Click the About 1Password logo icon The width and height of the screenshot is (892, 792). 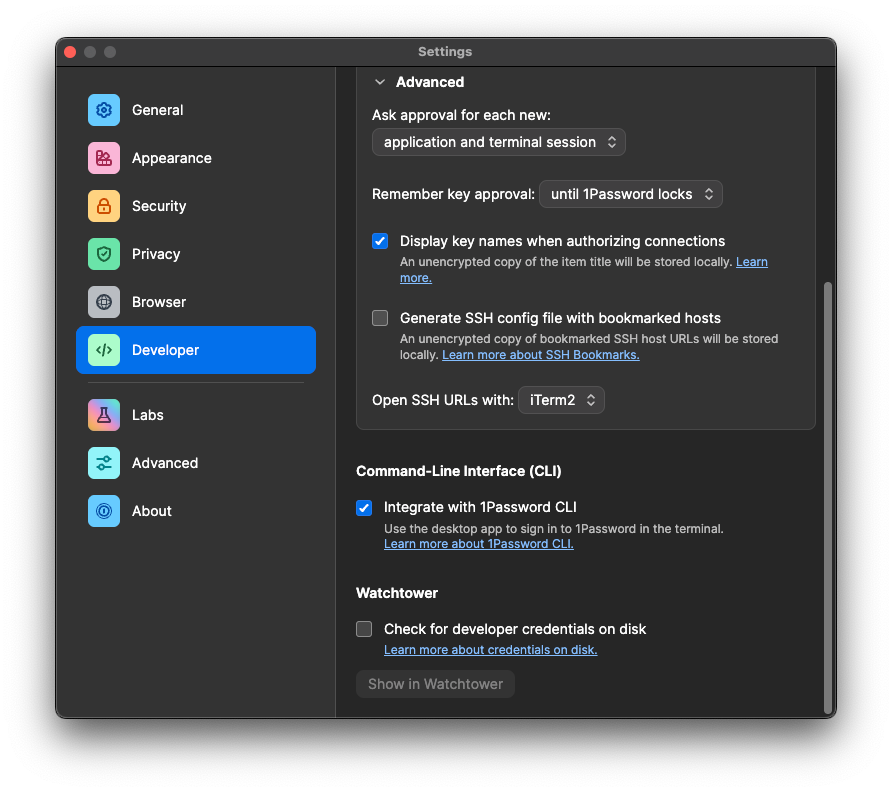point(104,511)
